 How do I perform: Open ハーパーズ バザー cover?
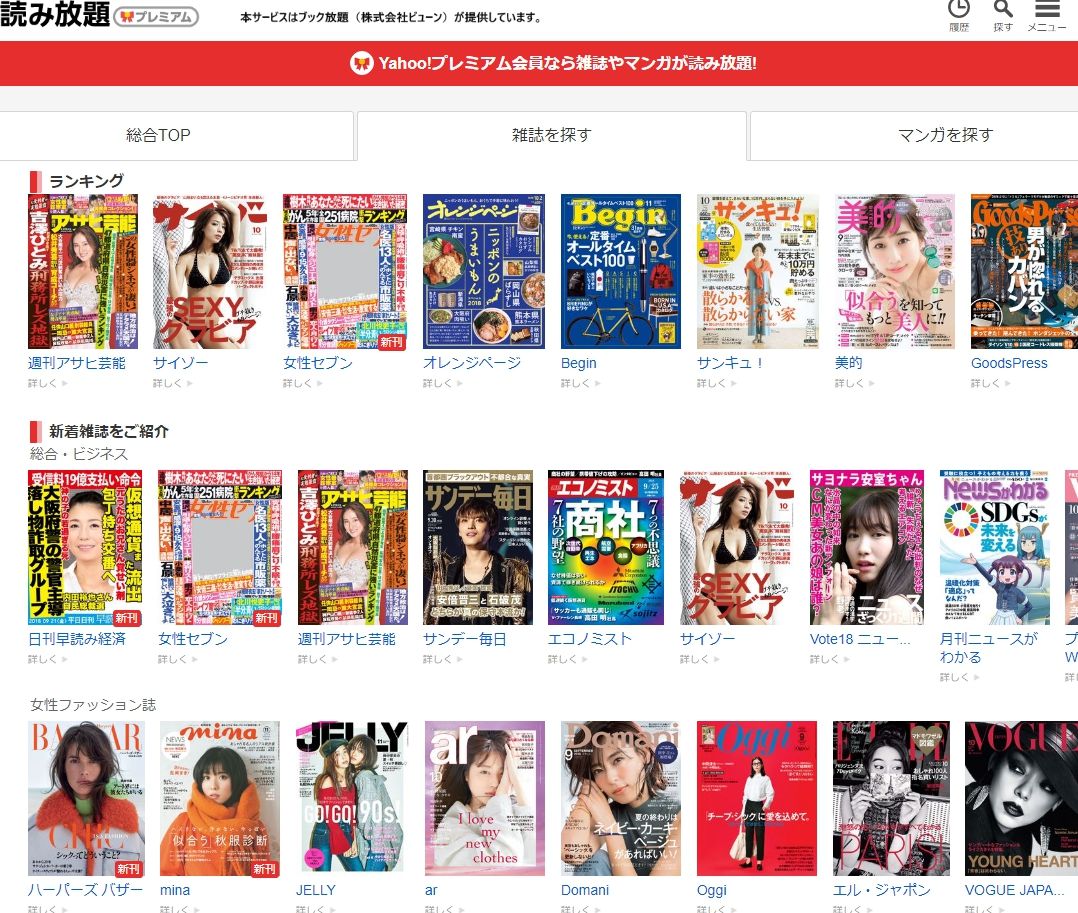pos(87,799)
